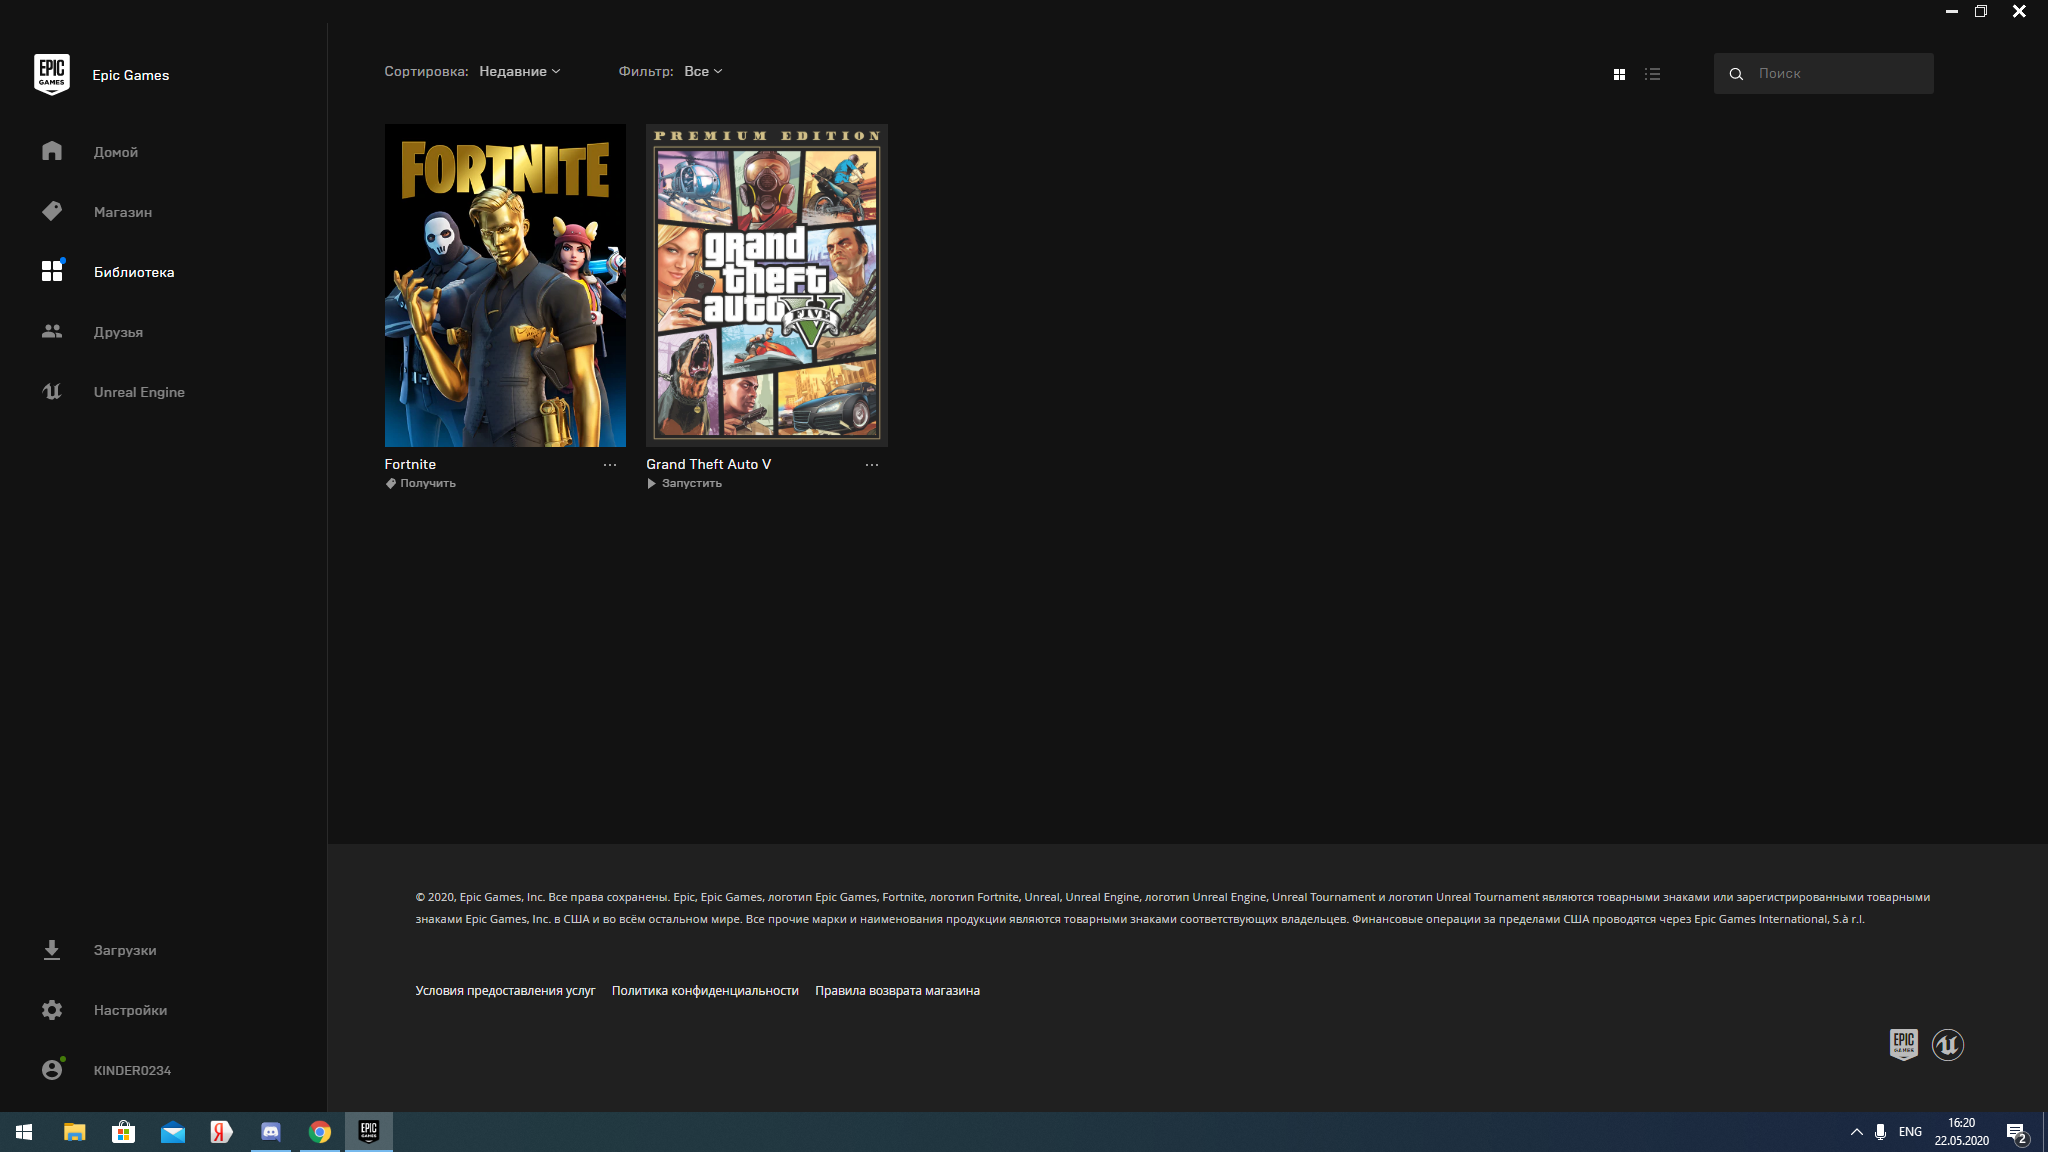Go to Друзья in sidebar
Image resolution: width=2048 pixels, height=1152 pixels.
118,332
